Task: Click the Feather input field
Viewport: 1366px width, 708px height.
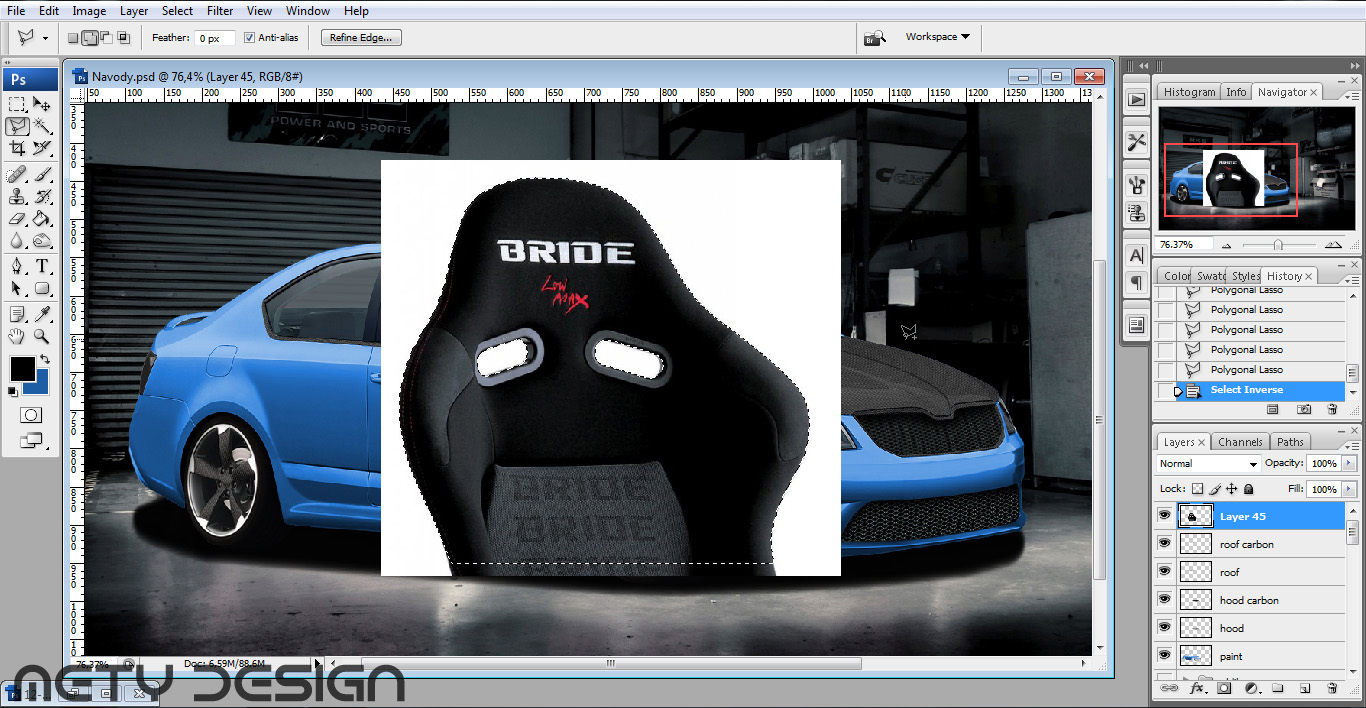Action: (x=214, y=38)
